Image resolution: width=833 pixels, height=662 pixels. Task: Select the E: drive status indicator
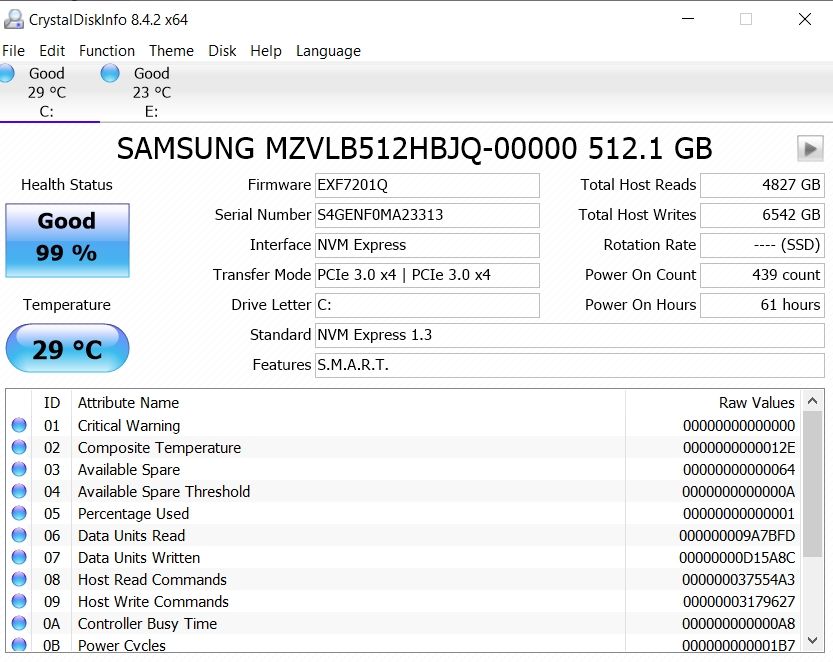pos(110,73)
